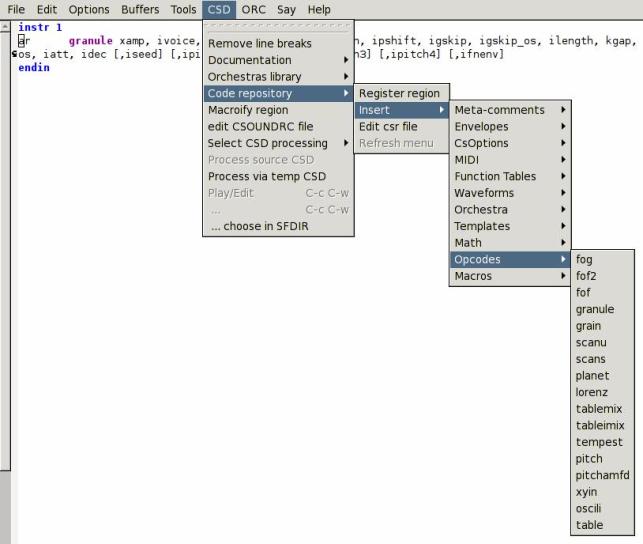Insert the xyin opcode
This screenshot has height=544, width=643.
[x=602, y=492]
